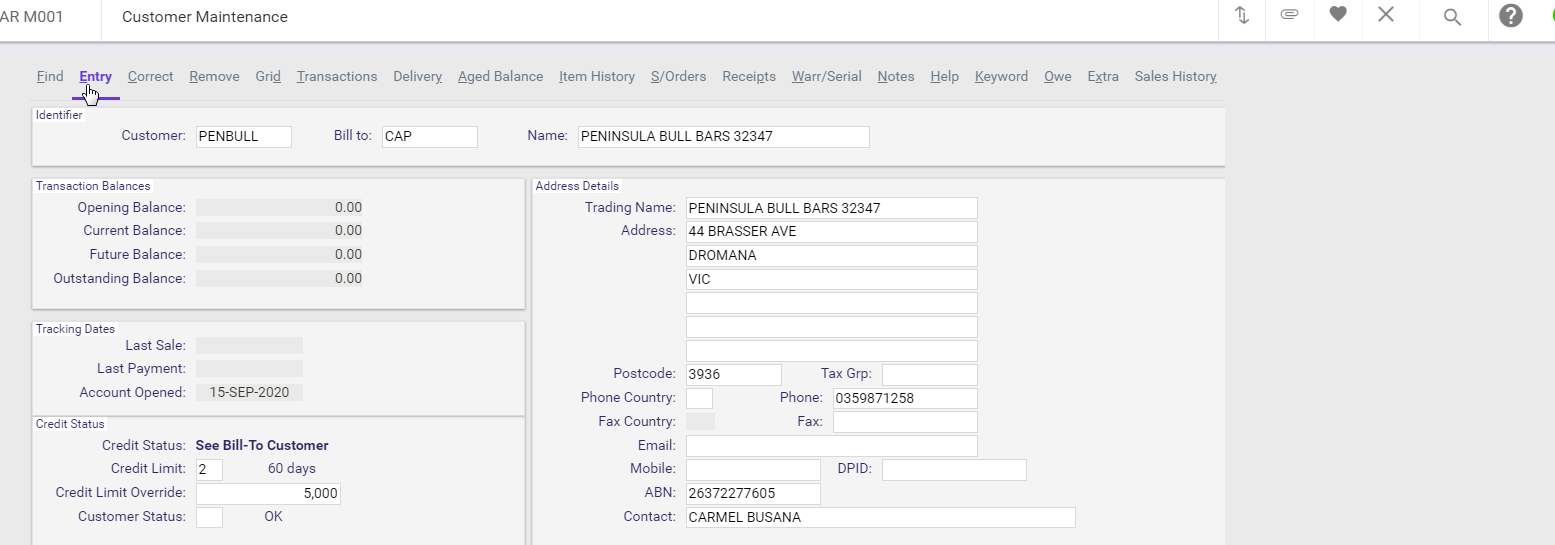Open Item History menu option
1555x545 pixels.
(597, 76)
